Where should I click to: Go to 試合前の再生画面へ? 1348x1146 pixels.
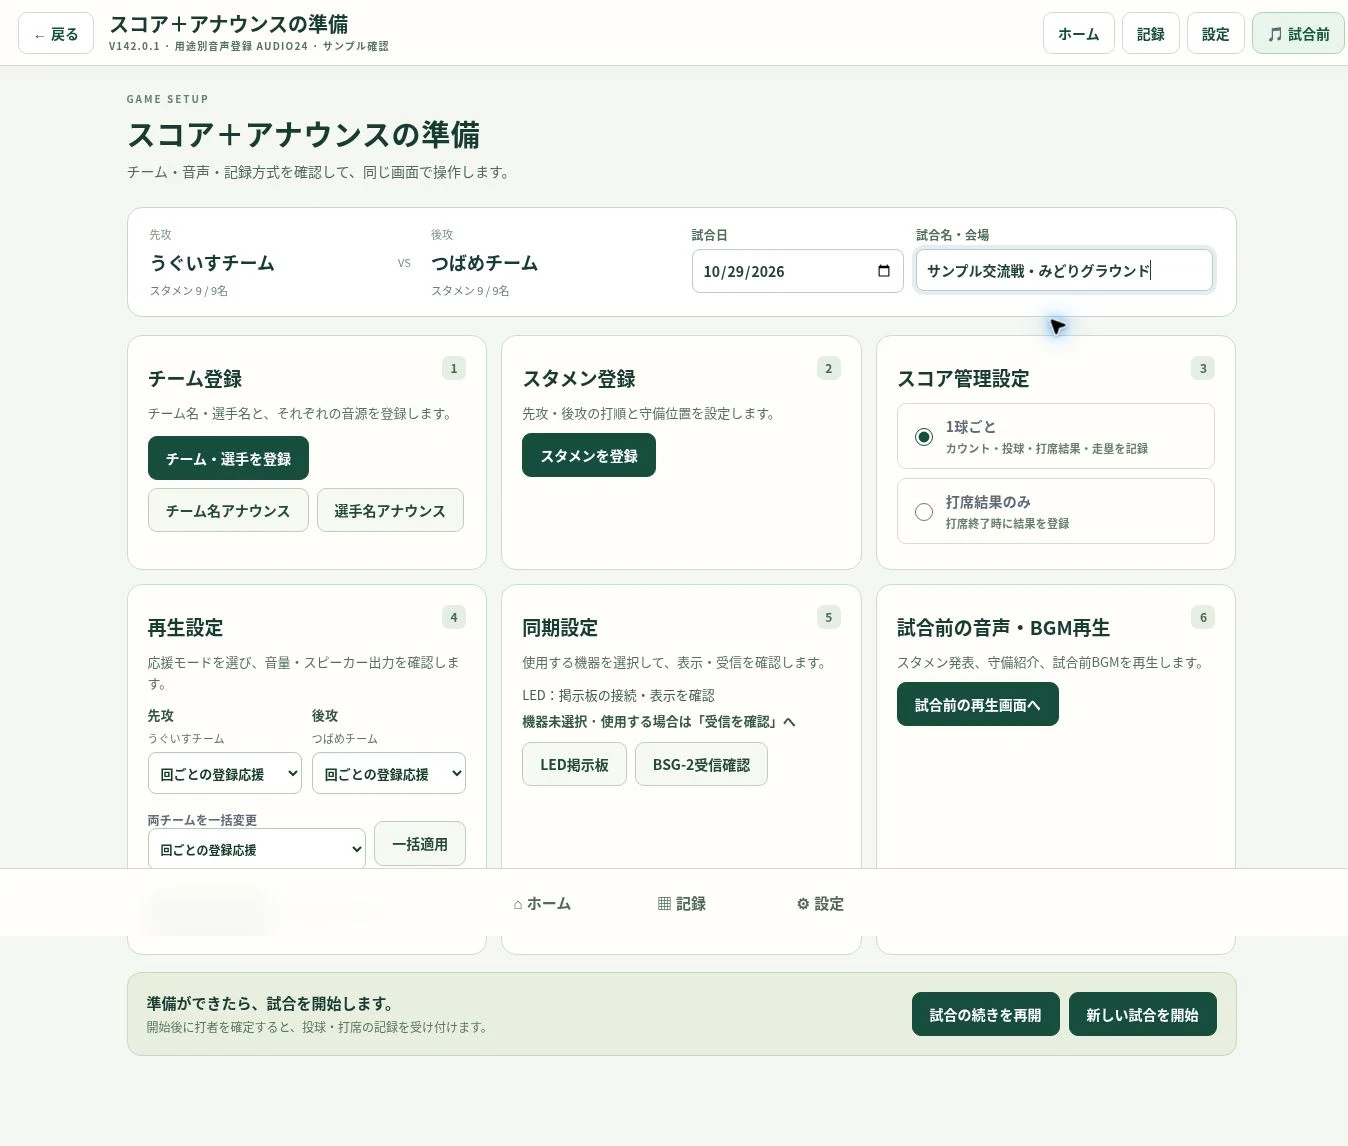tap(978, 704)
